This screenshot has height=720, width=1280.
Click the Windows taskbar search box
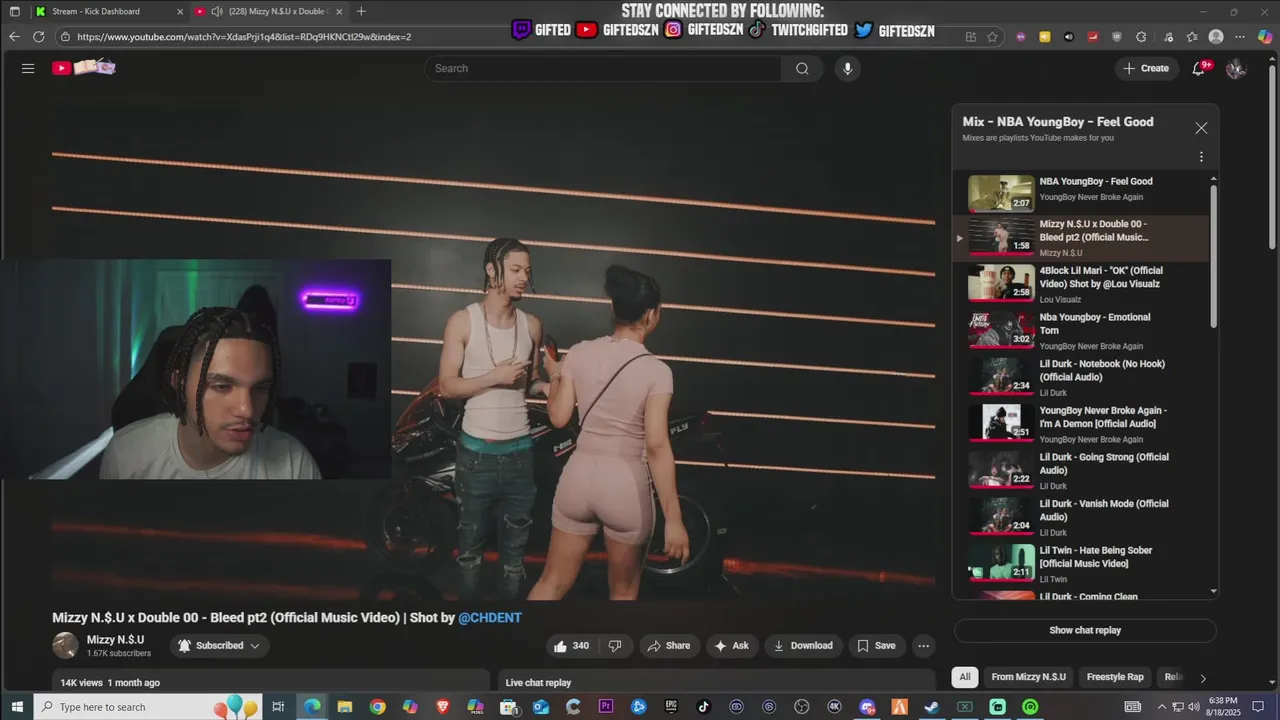tap(147, 707)
